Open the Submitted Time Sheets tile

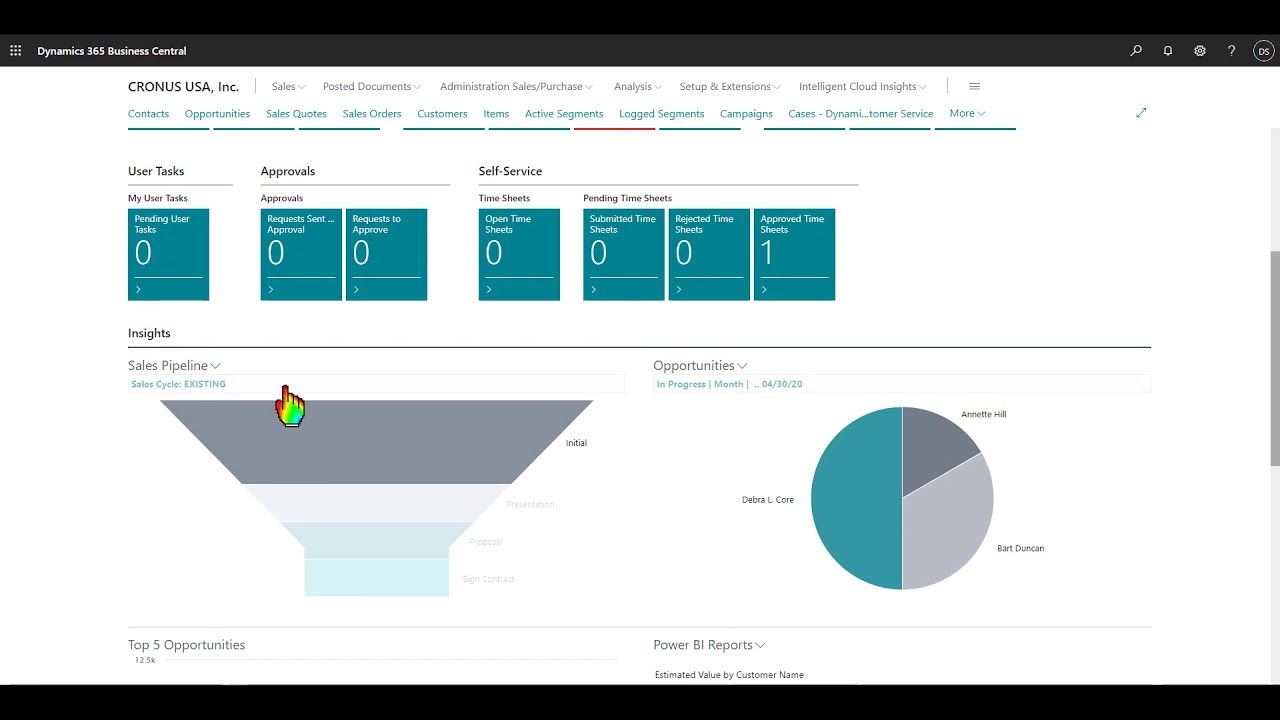tap(624, 254)
